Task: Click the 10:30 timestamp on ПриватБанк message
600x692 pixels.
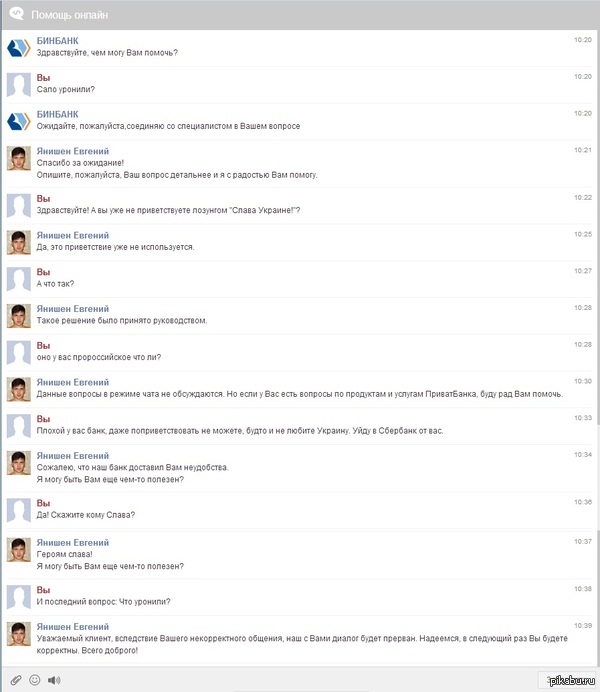Action: [583, 381]
